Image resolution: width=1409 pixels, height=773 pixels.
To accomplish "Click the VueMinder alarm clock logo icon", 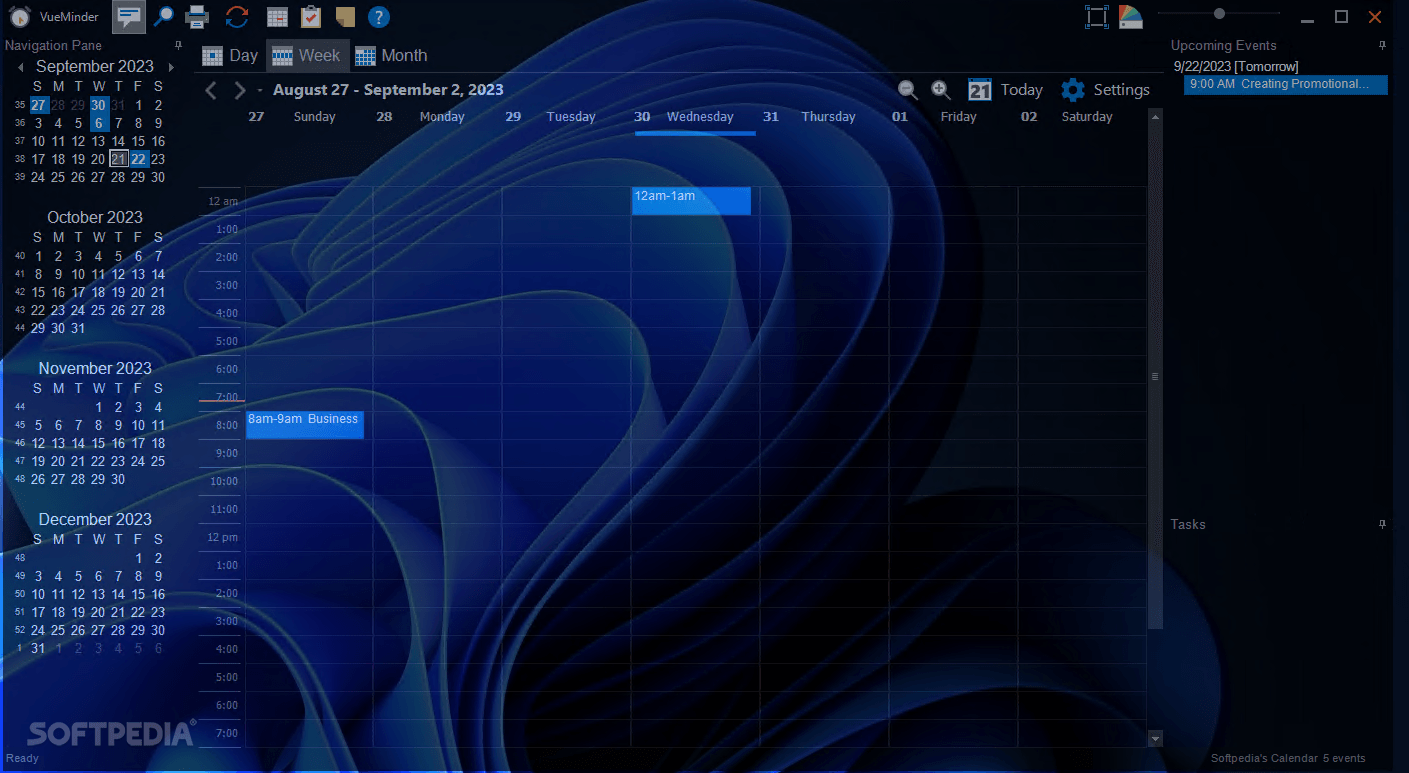I will [20, 17].
